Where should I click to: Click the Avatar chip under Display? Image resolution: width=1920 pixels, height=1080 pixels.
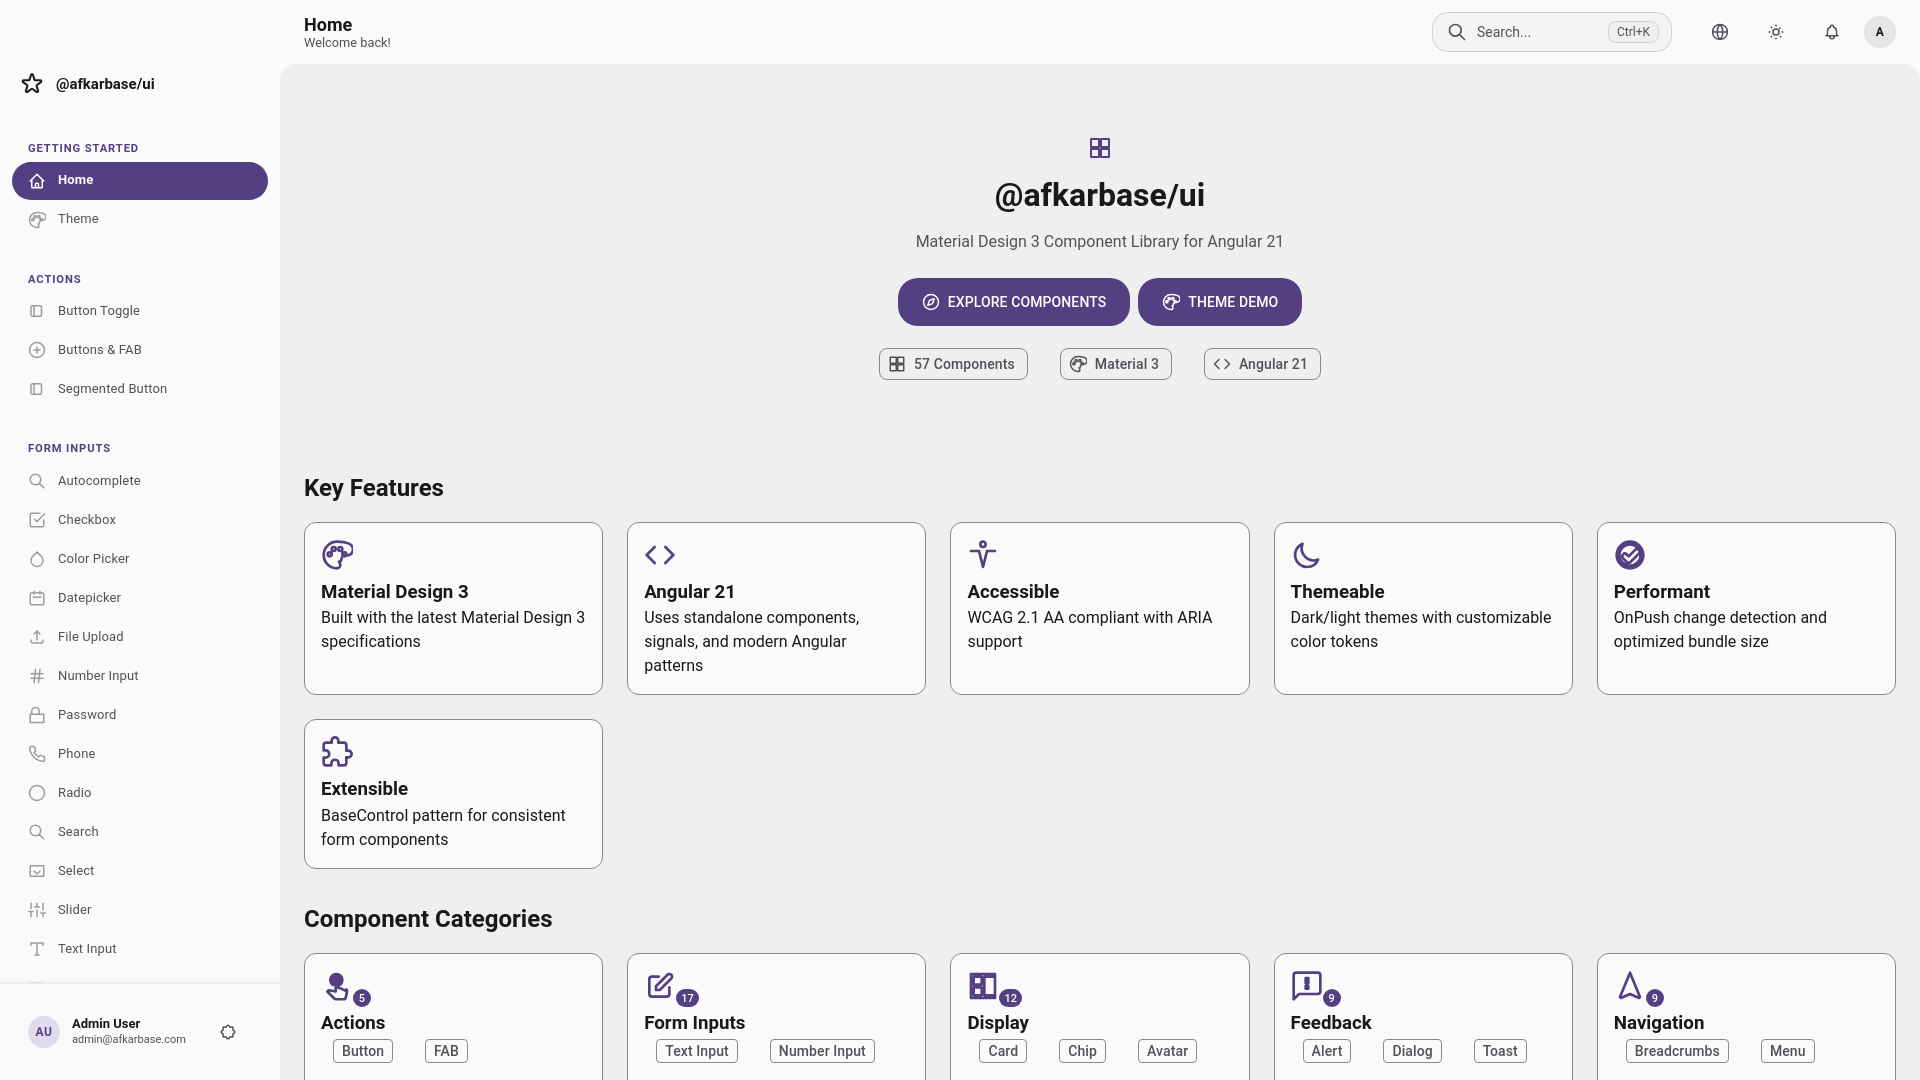[1167, 1051]
